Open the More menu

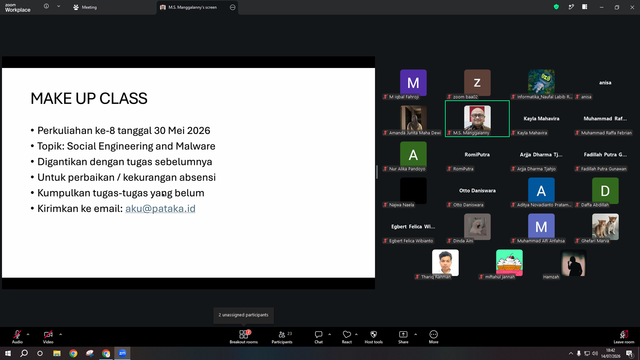[x=433, y=337]
